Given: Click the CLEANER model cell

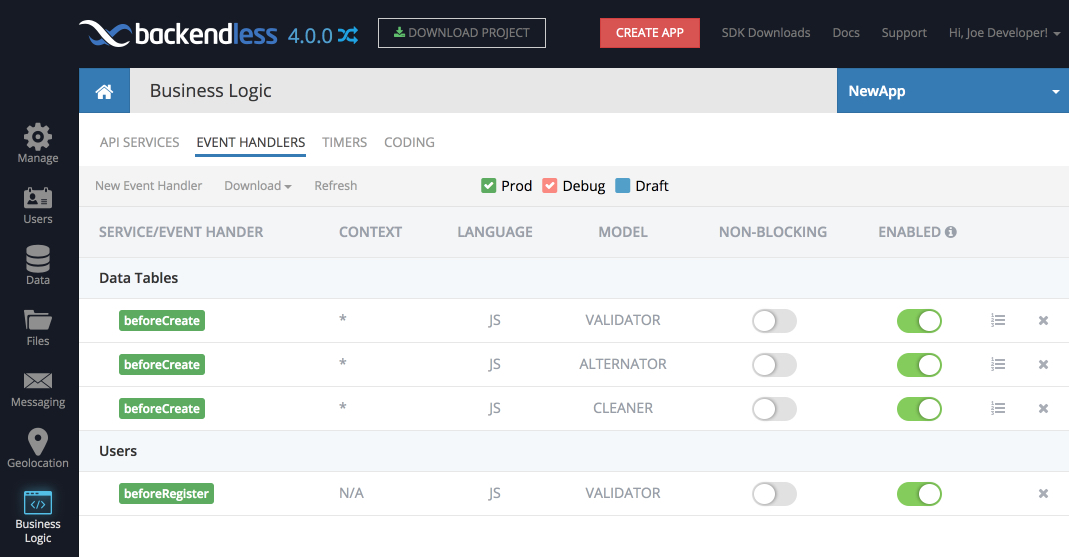Looking at the screenshot, I should [622, 408].
